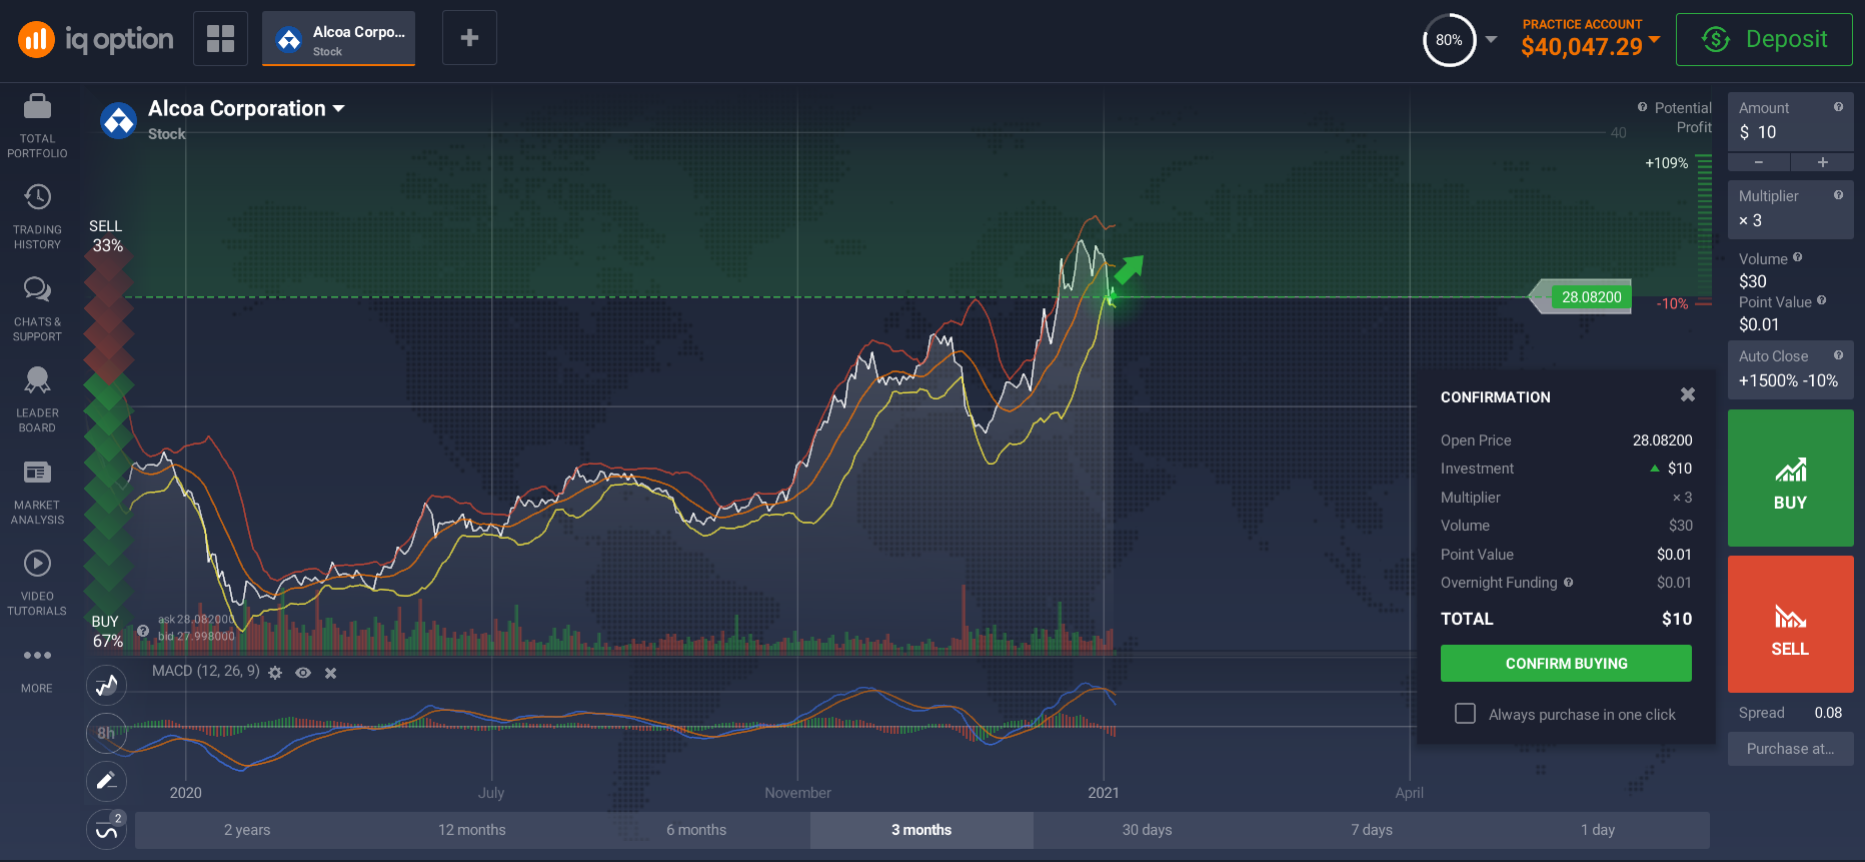Click the MACD (12, 26, 9) label
This screenshot has height=862, width=1865.
[206, 671]
